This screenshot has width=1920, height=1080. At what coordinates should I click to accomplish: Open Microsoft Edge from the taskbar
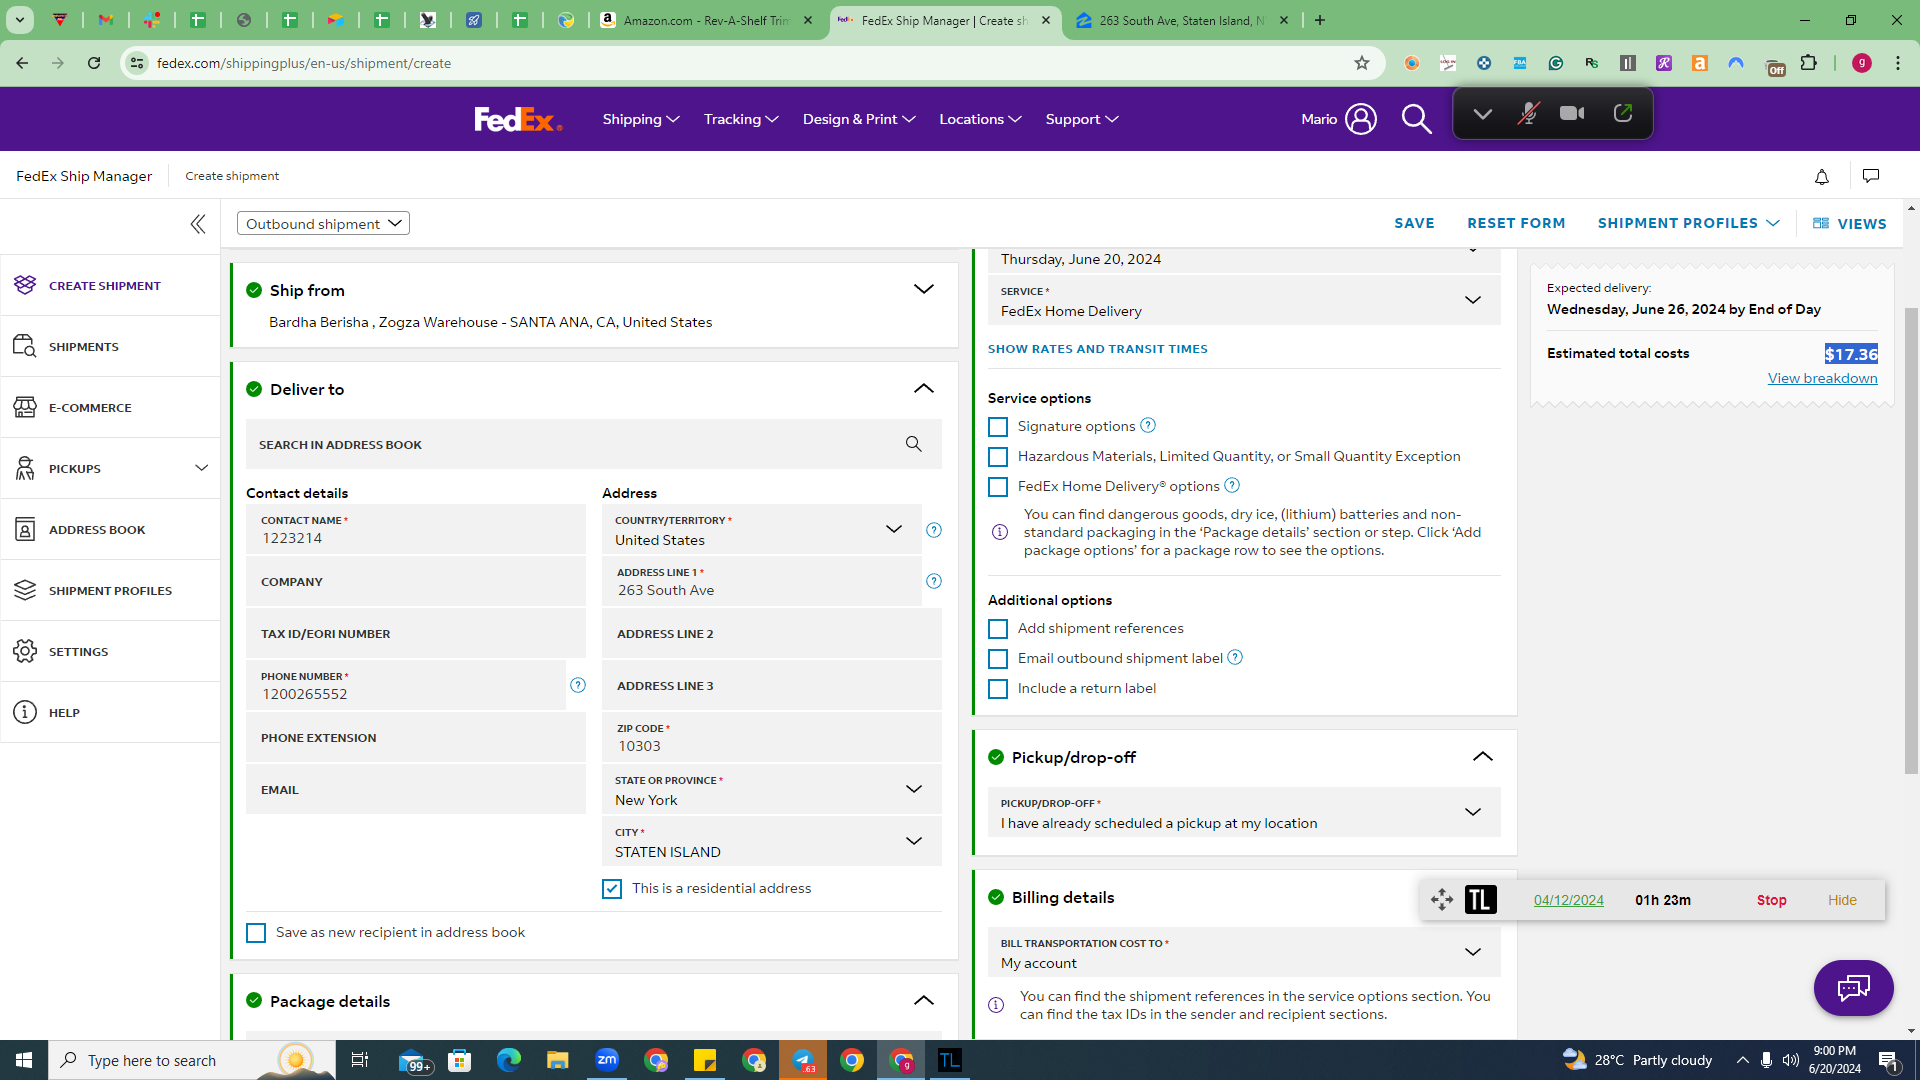coord(509,1060)
